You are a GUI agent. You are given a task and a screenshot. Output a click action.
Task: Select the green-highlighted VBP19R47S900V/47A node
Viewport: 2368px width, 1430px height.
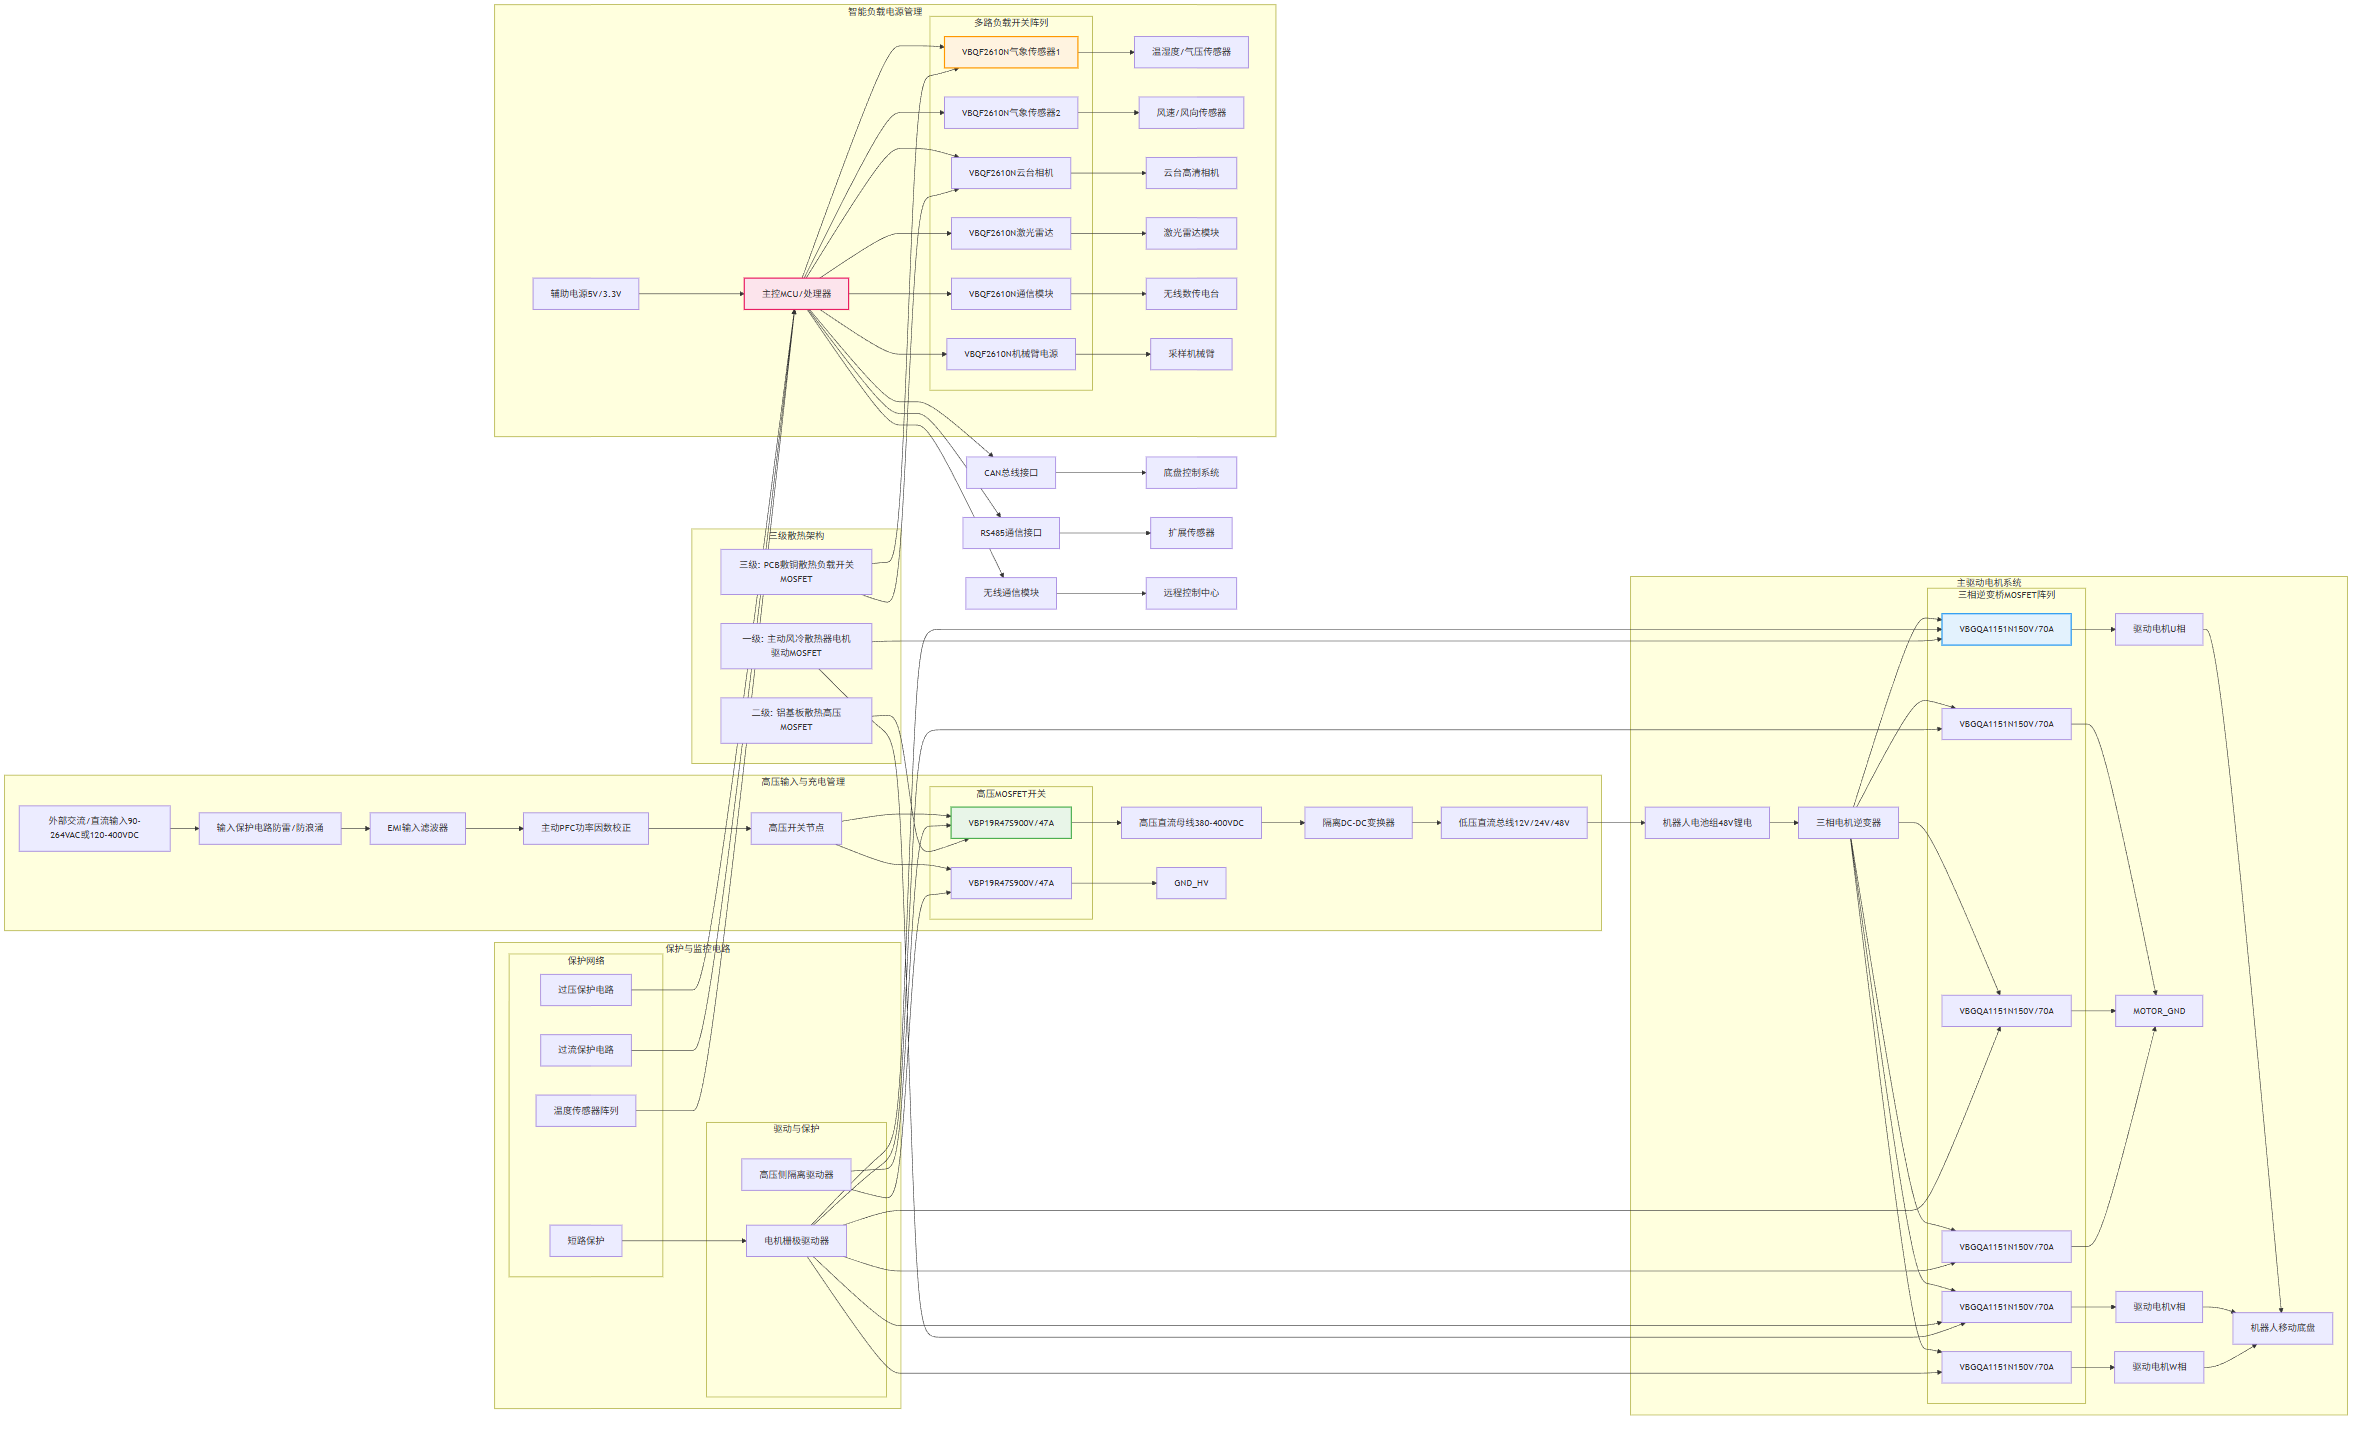click(1011, 823)
